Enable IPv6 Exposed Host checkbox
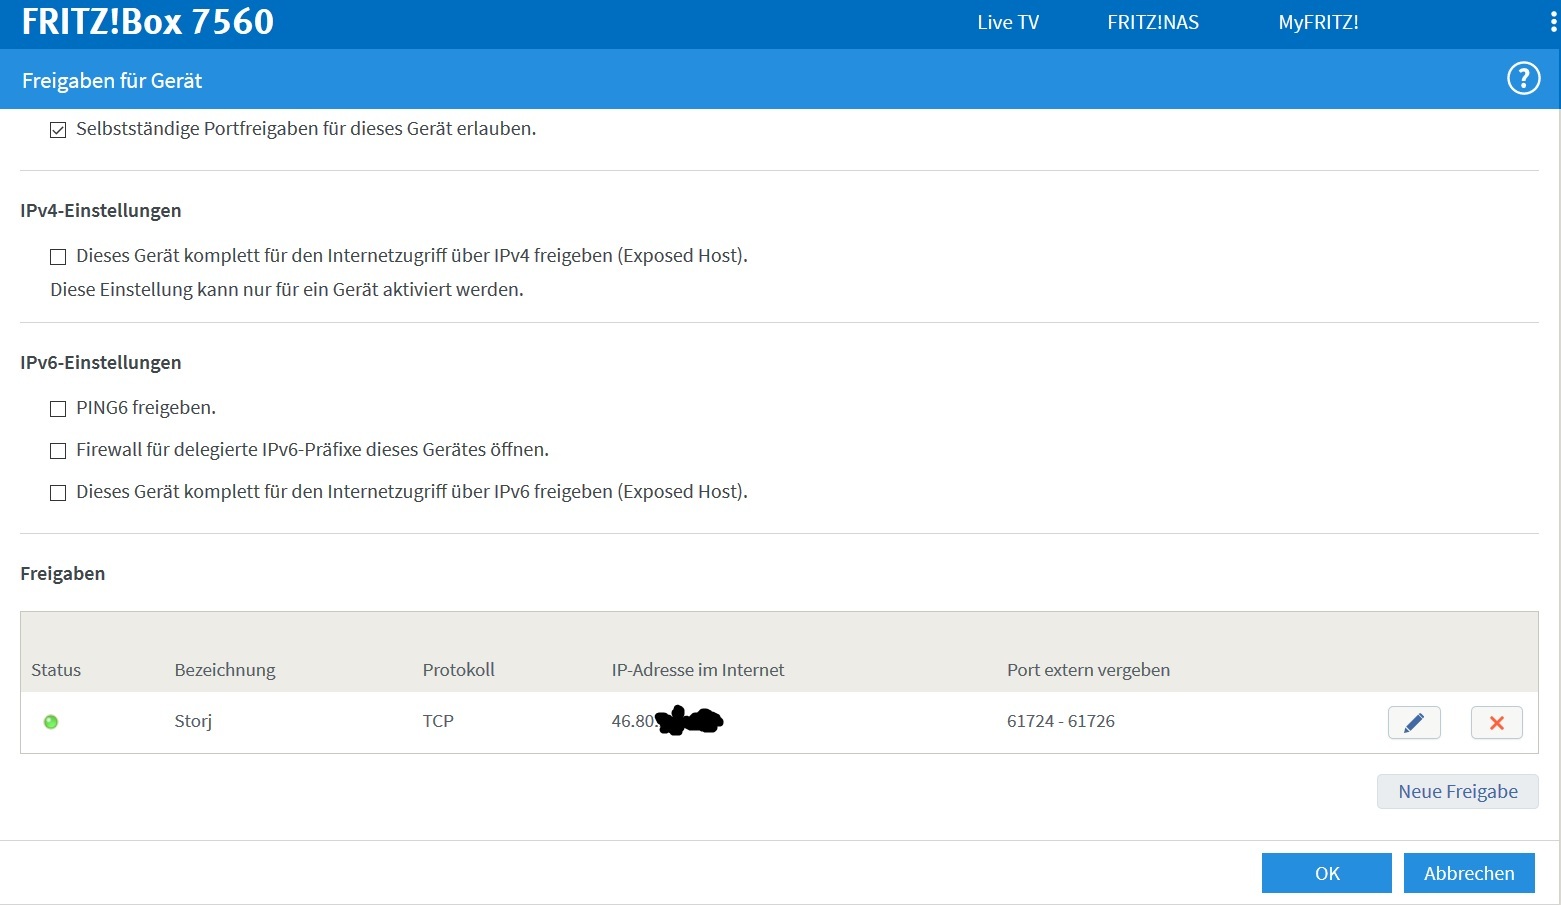 [x=58, y=493]
